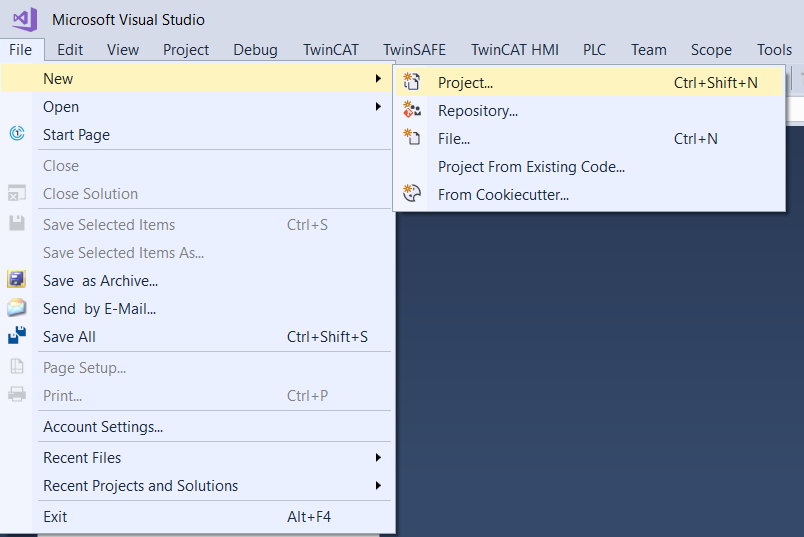Click the Print printer icon
Screen dimensions: 804x537
point(17,394)
